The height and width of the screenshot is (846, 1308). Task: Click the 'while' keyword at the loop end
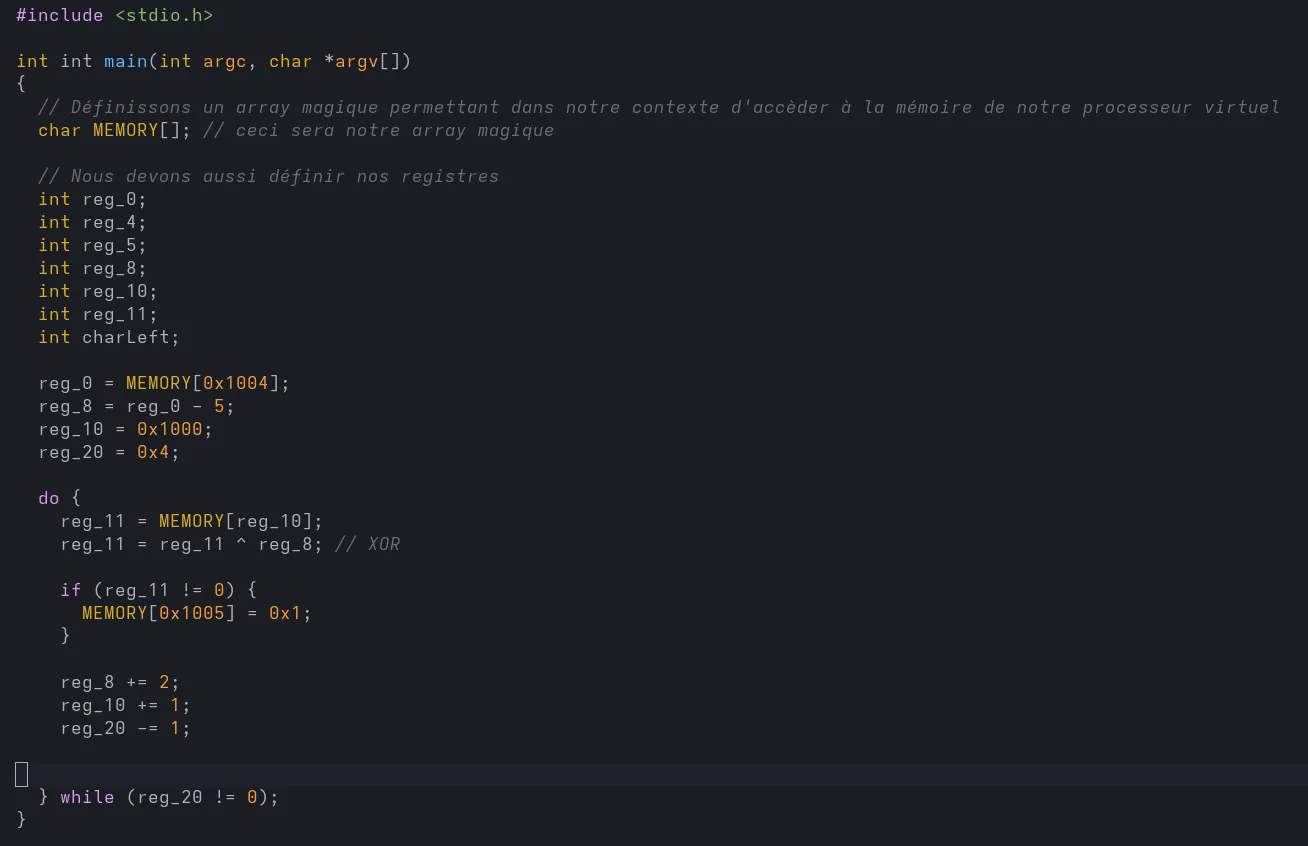pyautogui.click(x=87, y=797)
